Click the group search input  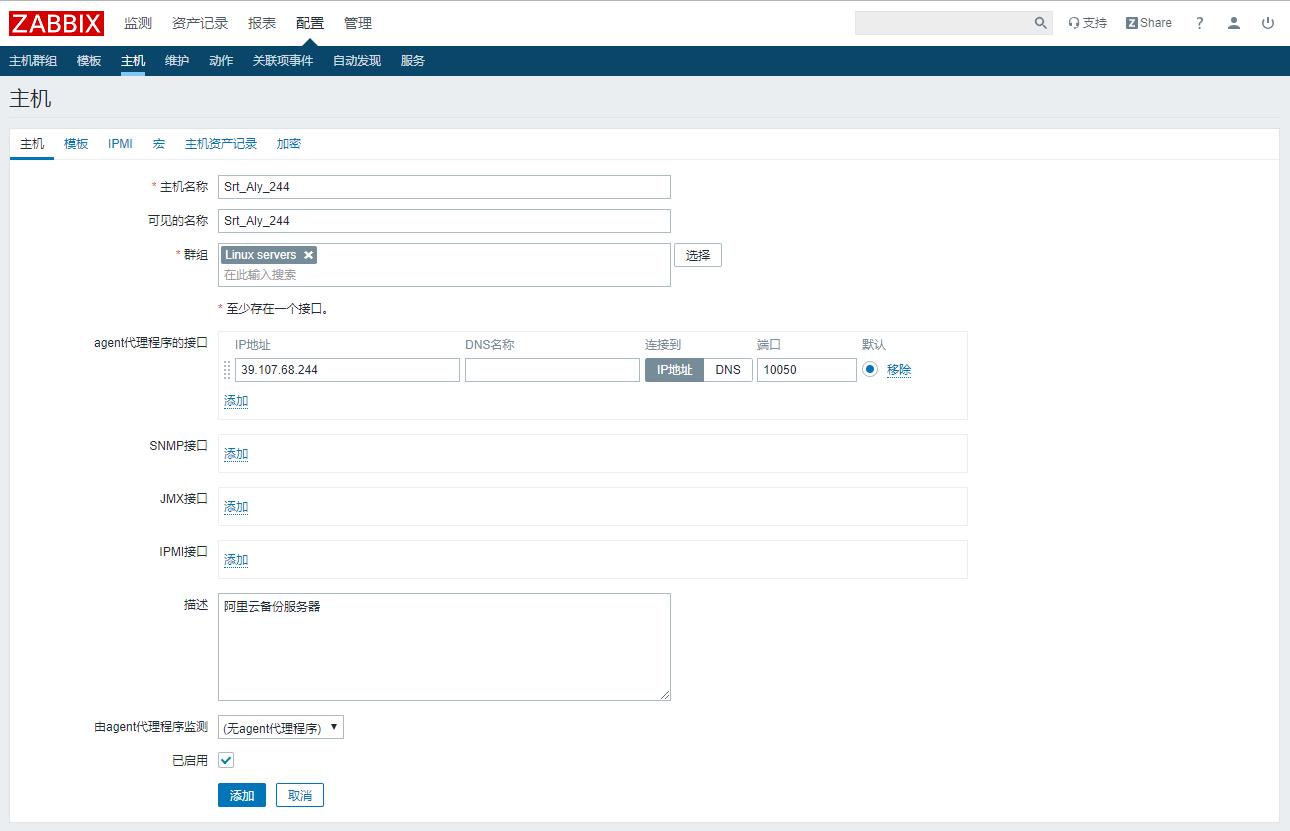click(x=444, y=275)
